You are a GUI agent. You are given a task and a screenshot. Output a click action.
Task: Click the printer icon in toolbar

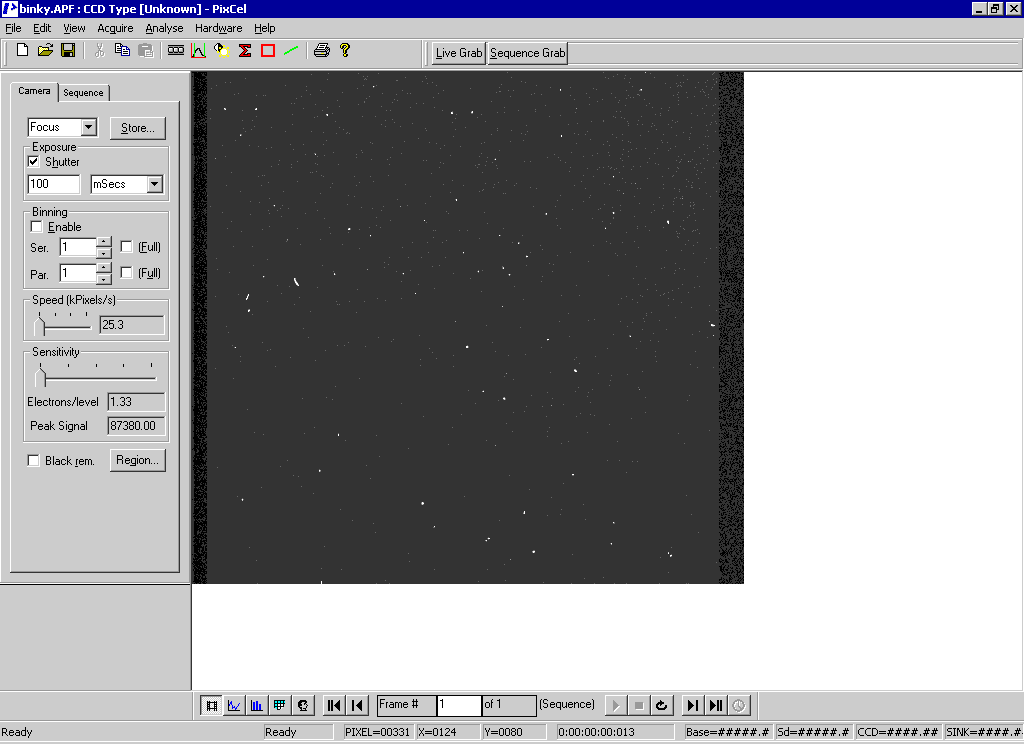pyautogui.click(x=321, y=50)
